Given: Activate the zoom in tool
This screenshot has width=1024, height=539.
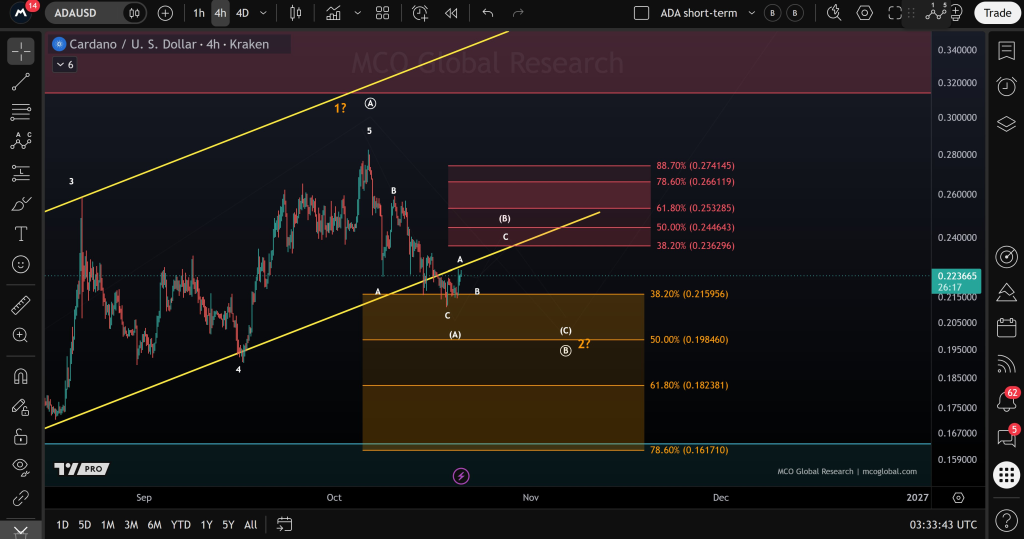Looking at the screenshot, I should pyautogui.click(x=21, y=335).
